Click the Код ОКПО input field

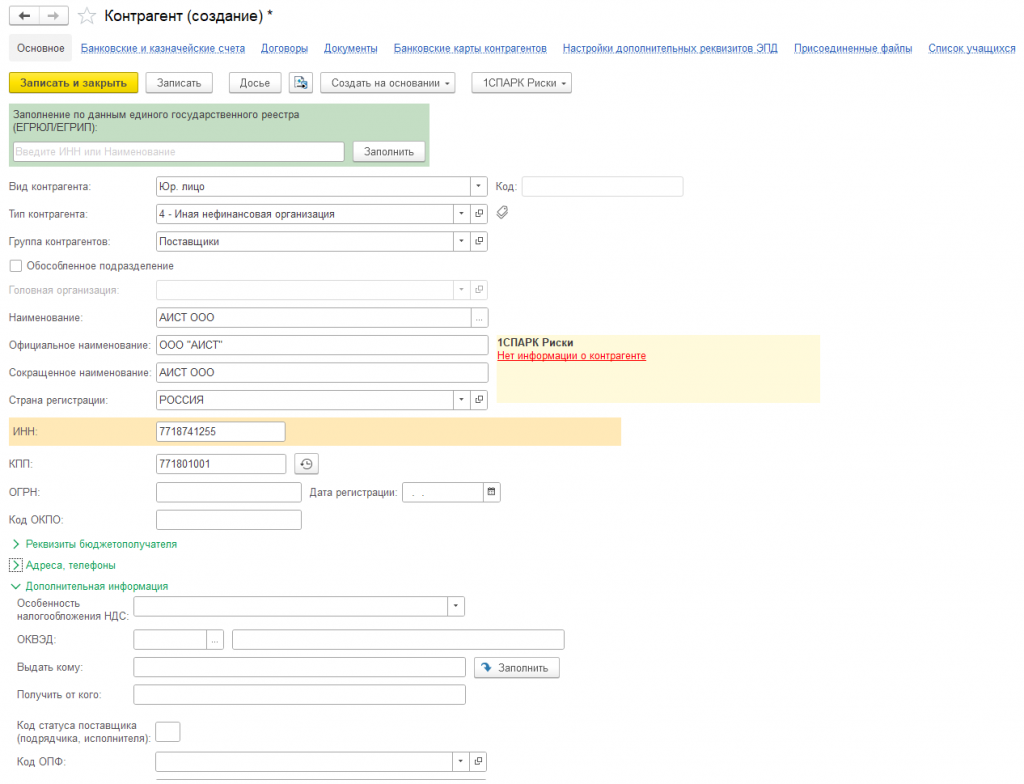229,519
